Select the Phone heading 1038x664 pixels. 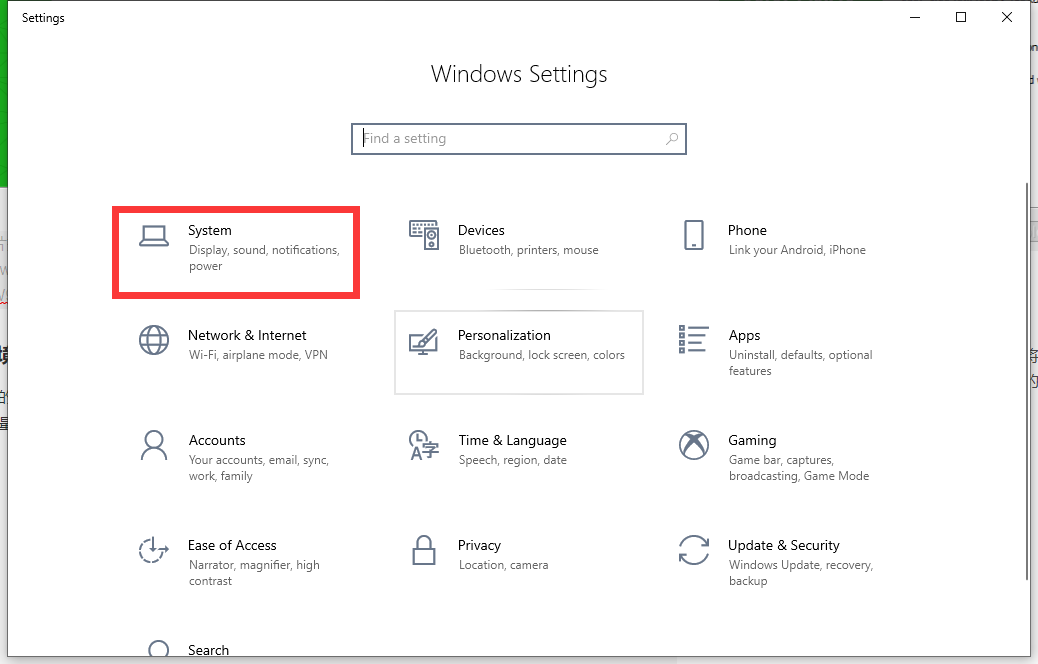(x=747, y=230)
